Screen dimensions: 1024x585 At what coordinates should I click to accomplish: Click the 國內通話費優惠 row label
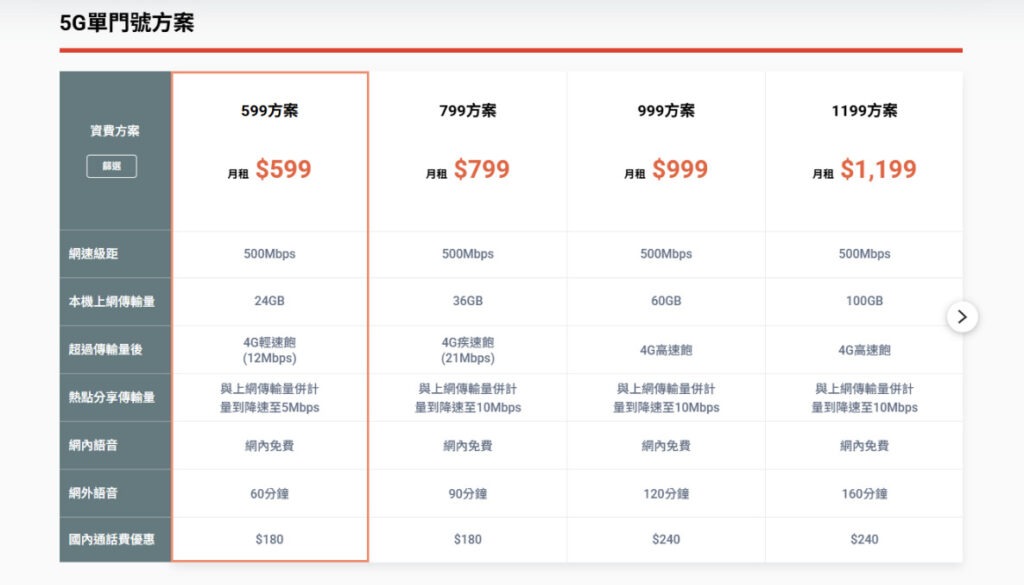[x=111, y=539]
